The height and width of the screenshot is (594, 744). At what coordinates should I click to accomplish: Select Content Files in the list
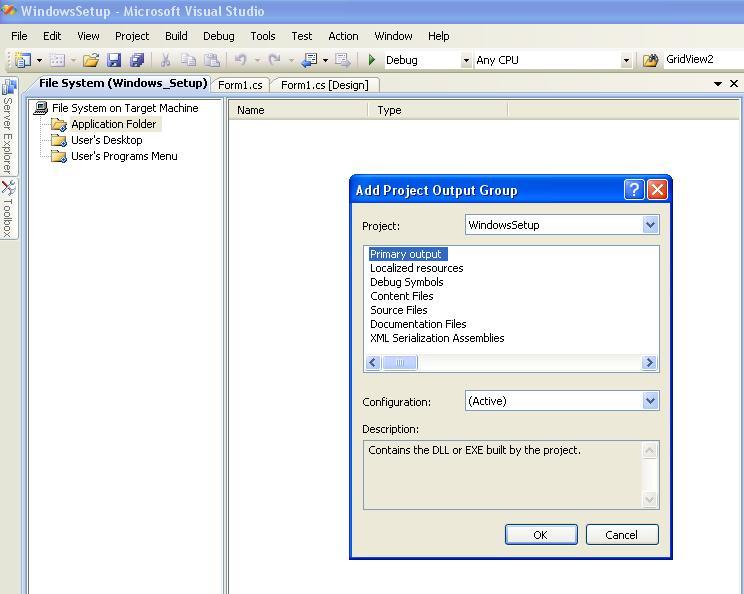[x=402, y=296]
